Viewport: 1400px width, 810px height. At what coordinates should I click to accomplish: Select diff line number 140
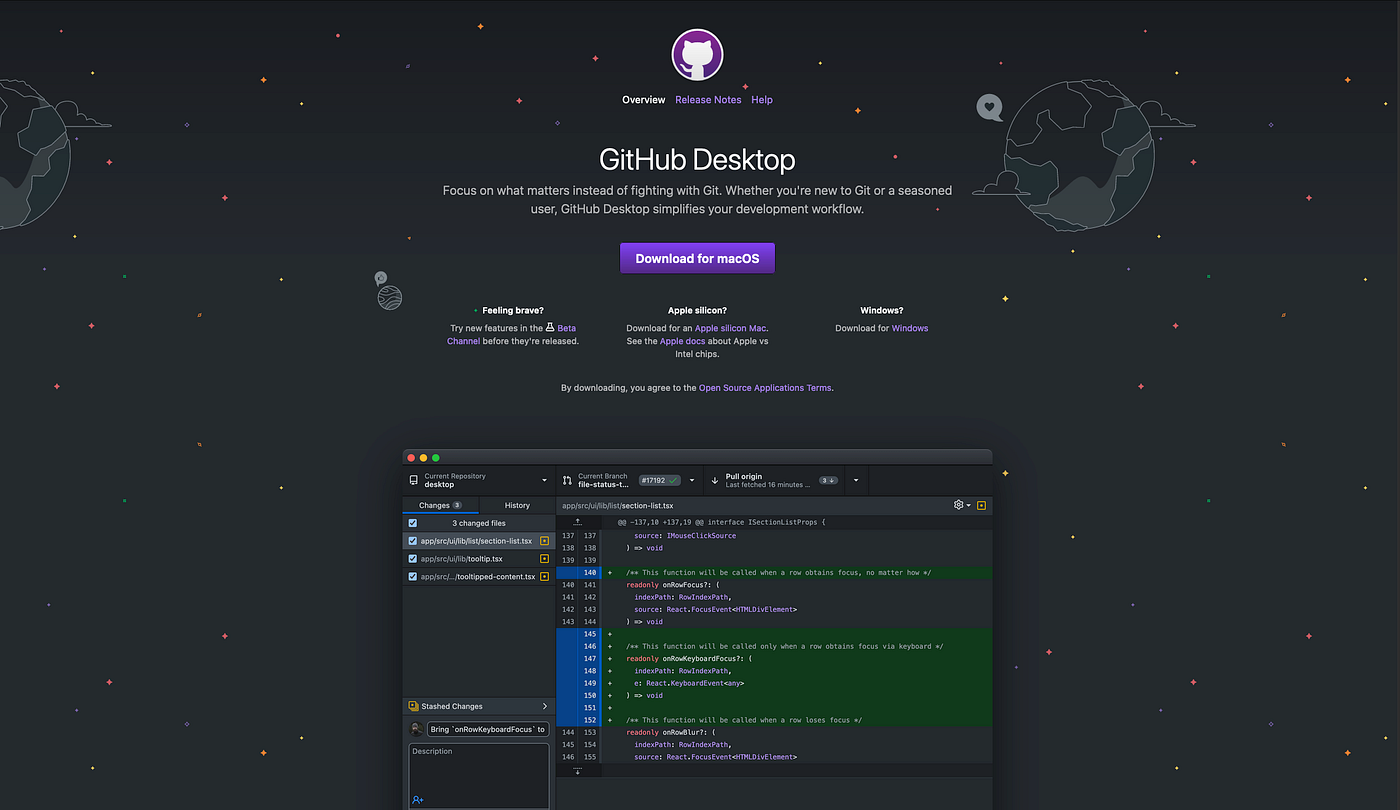coord(591,573)
